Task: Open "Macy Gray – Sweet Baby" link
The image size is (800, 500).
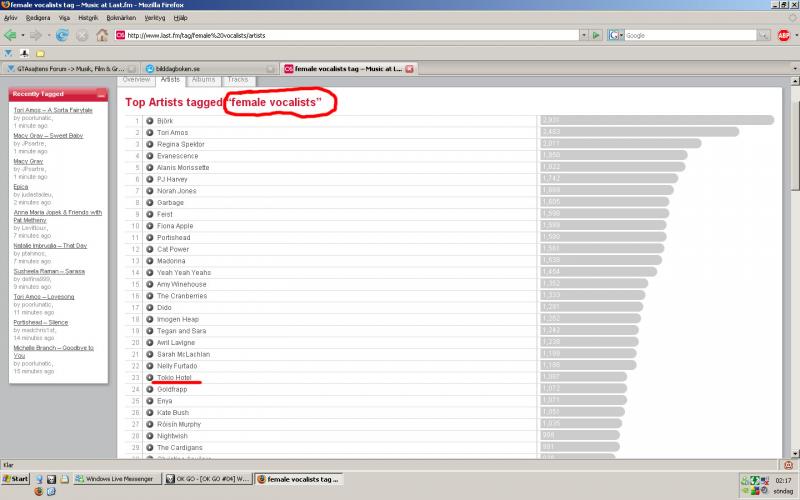Action: [x=46, y=133]
